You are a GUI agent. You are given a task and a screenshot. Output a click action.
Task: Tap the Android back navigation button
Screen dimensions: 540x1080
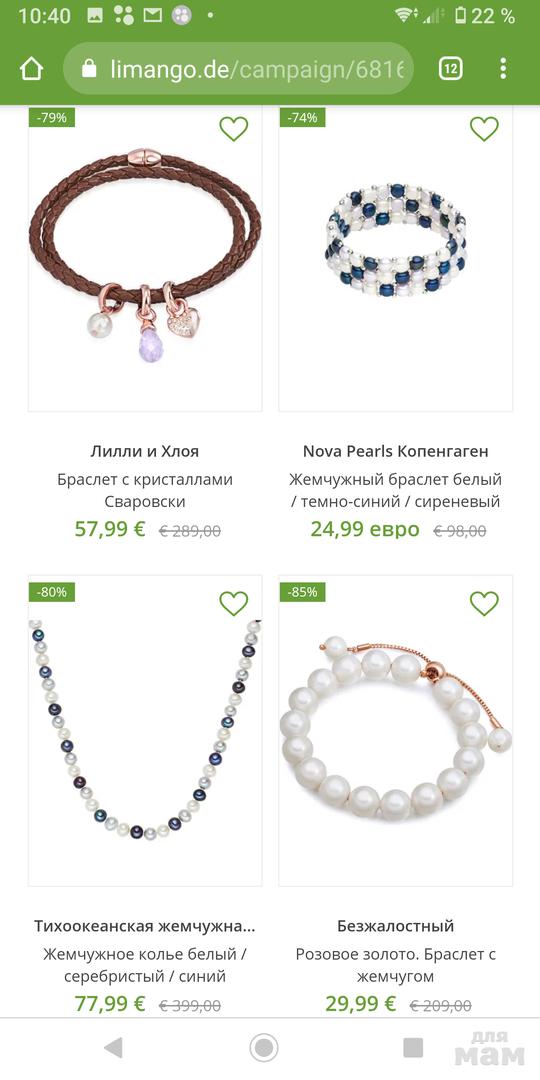coord(113,1048)
